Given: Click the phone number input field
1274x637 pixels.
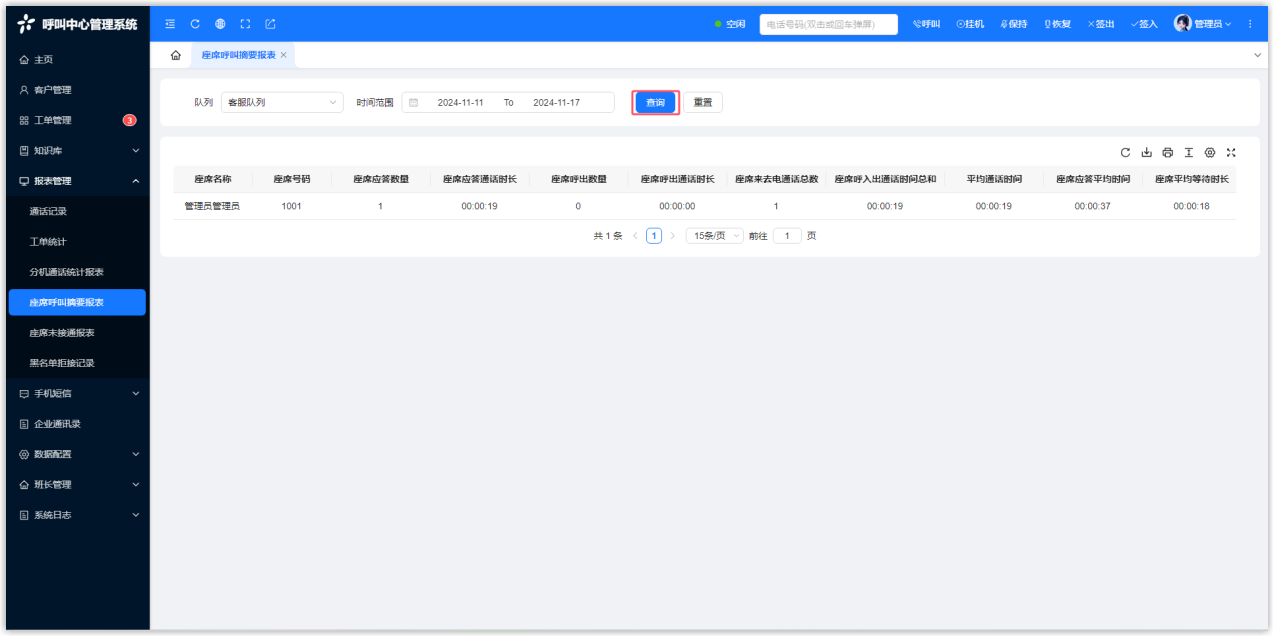Looking at the screenshot, I should (x=828, y=24).
